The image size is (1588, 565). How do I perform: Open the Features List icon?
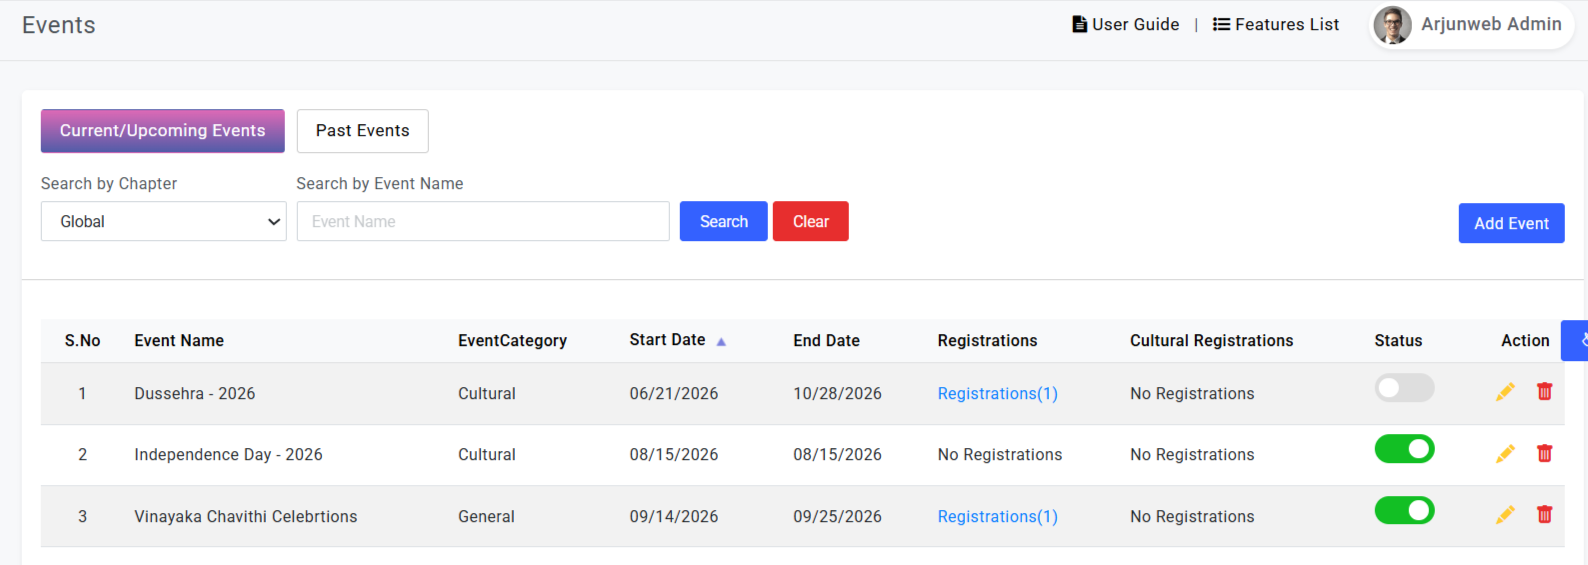click(1221, 24)
